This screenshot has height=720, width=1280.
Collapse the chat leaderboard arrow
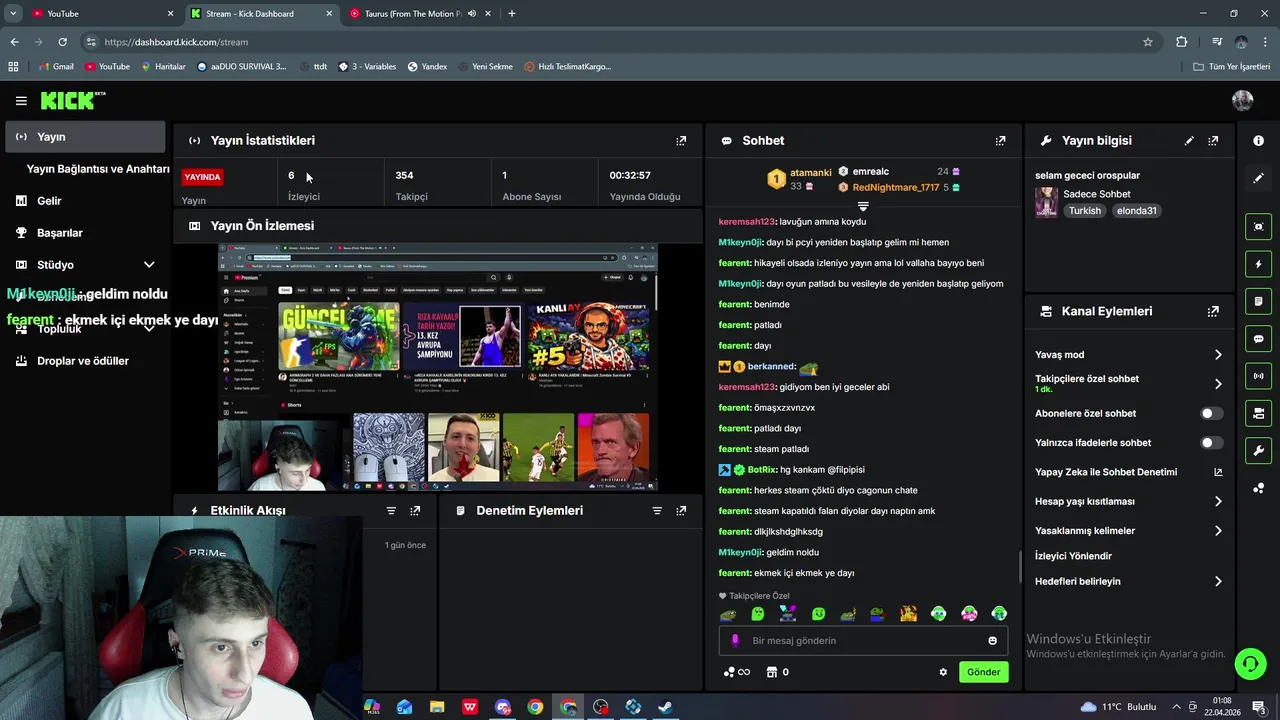[x=863, y=206]
